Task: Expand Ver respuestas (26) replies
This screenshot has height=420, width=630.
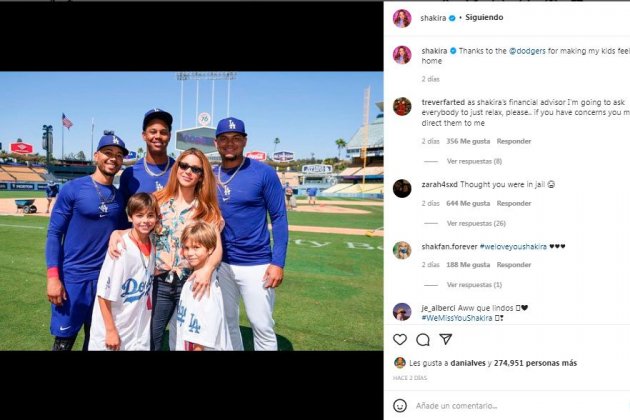Action: (476, 223)
